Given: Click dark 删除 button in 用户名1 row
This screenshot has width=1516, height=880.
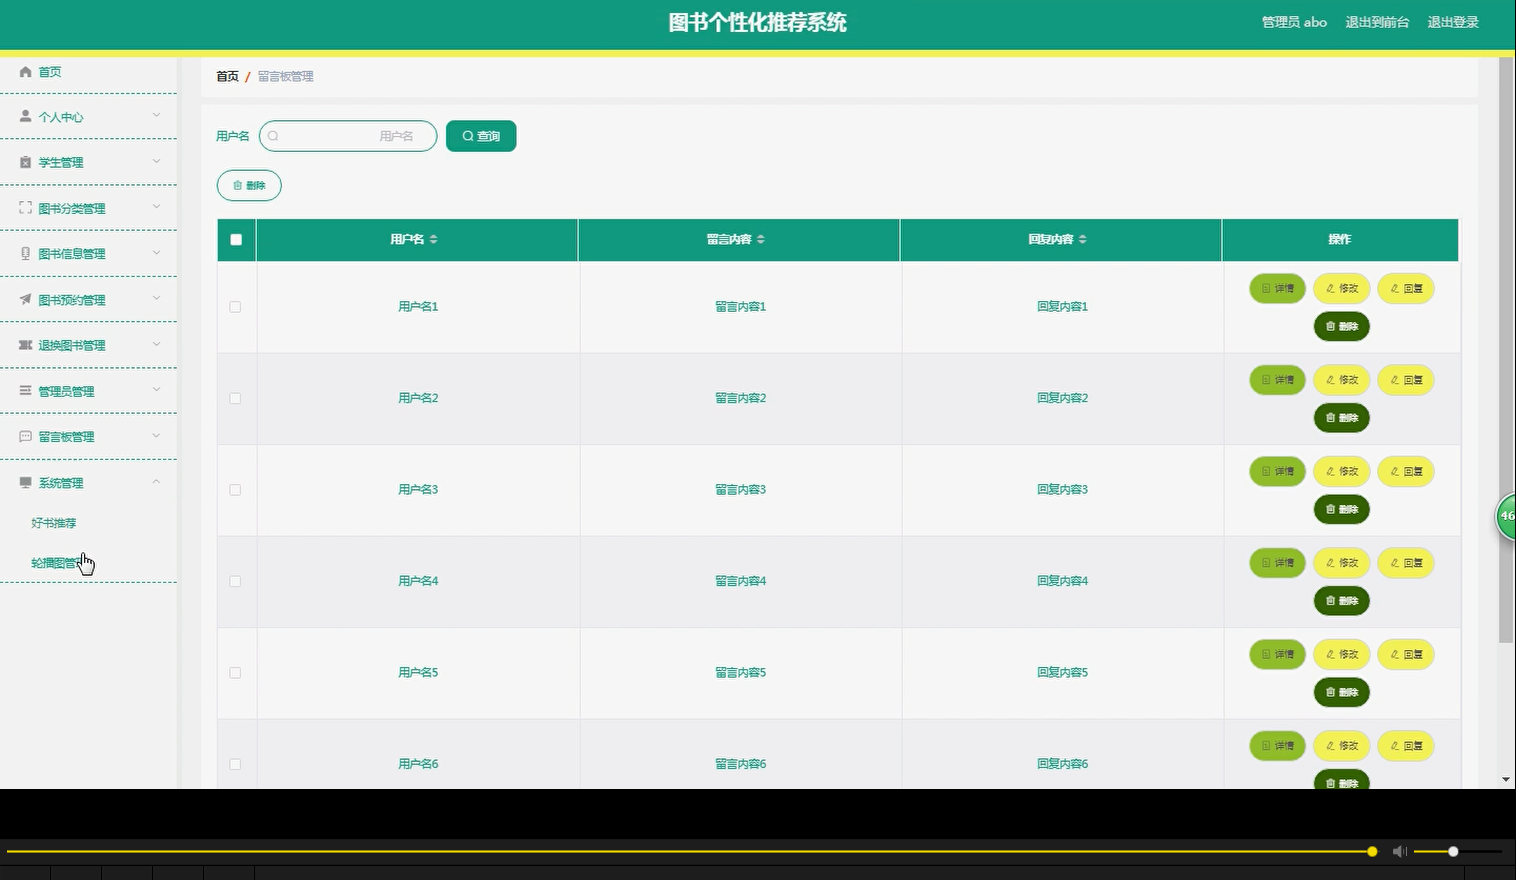Looking at the screenshot, I should pos(1341,326).
